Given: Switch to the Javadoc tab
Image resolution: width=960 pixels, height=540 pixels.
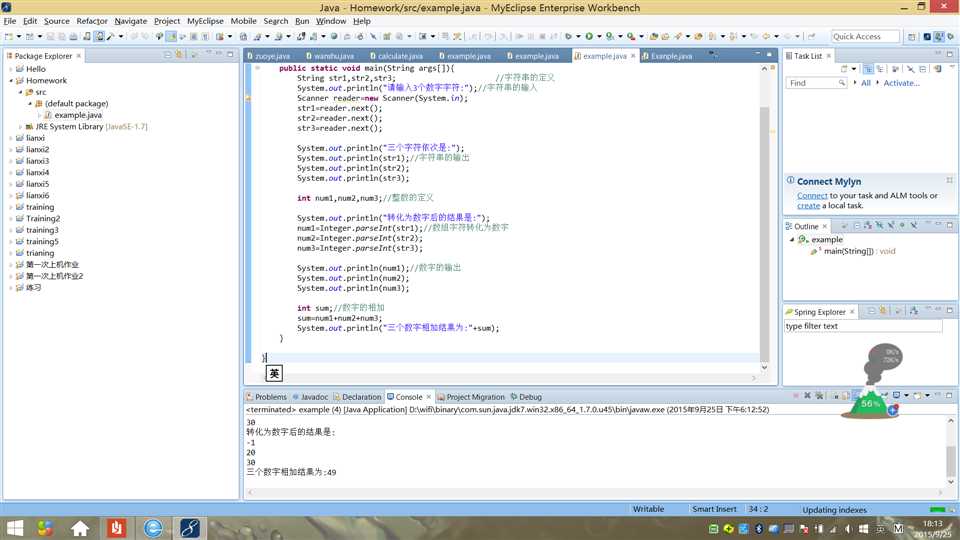Looking at the screenshot, I should pos(310,397).
